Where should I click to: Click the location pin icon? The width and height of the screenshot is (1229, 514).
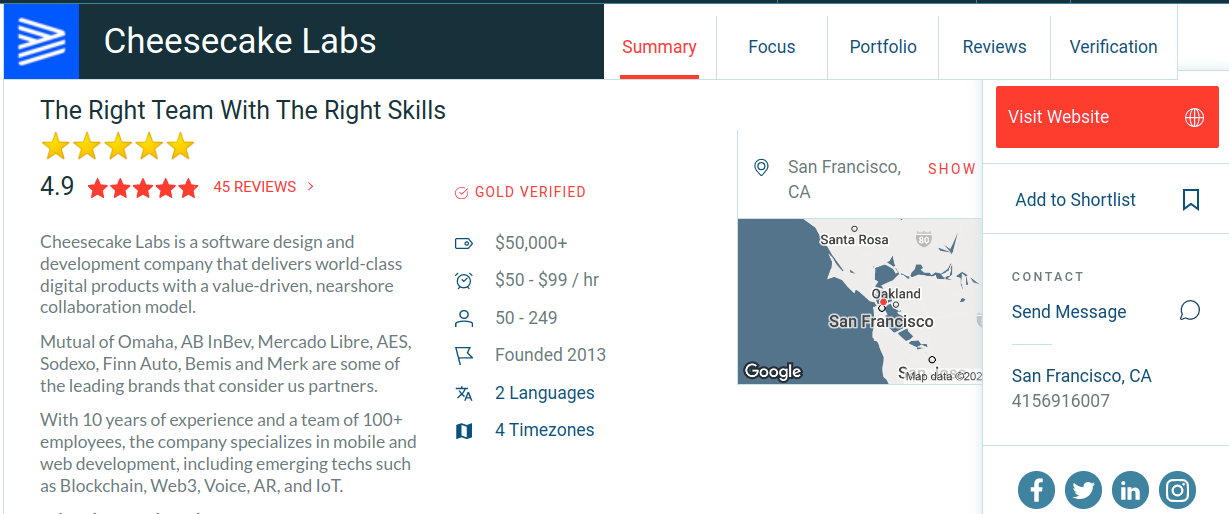(761, 167)
